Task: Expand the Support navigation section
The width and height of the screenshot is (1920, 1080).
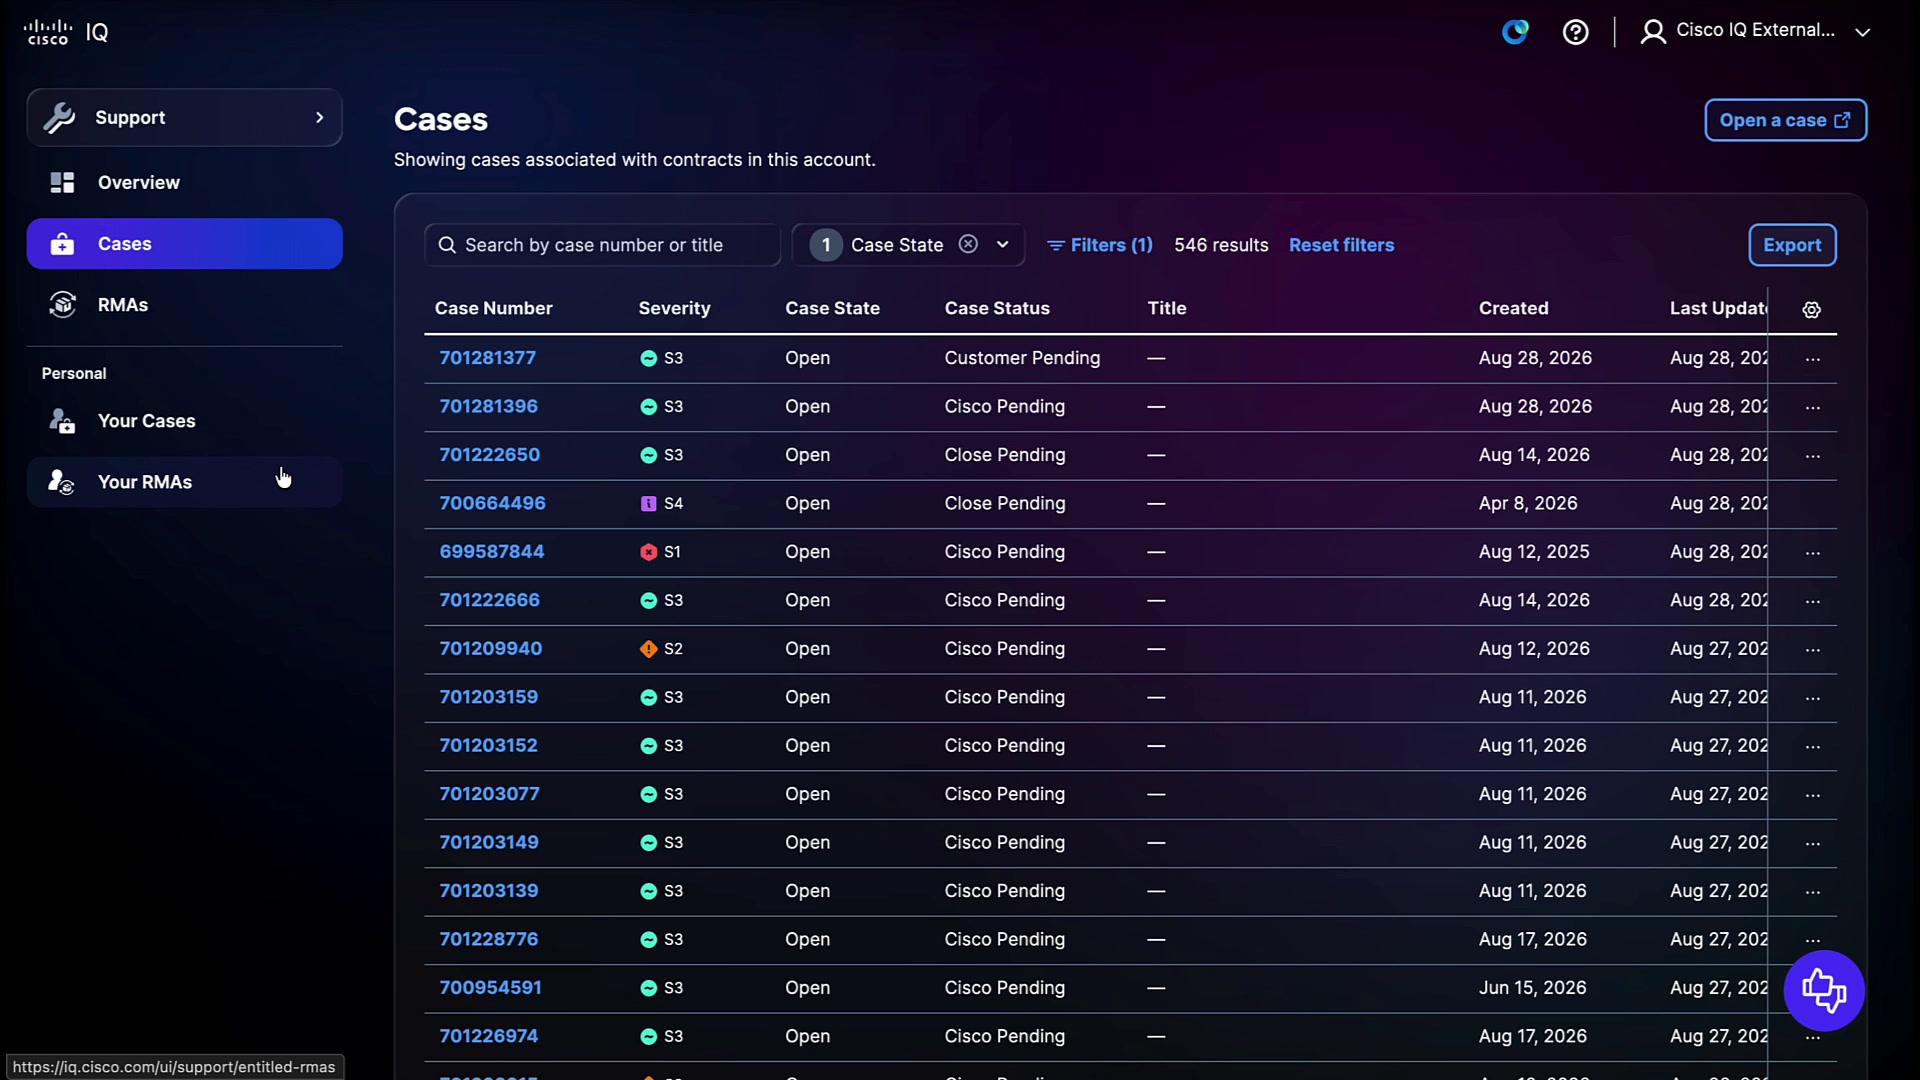Action: pos(184,117)
